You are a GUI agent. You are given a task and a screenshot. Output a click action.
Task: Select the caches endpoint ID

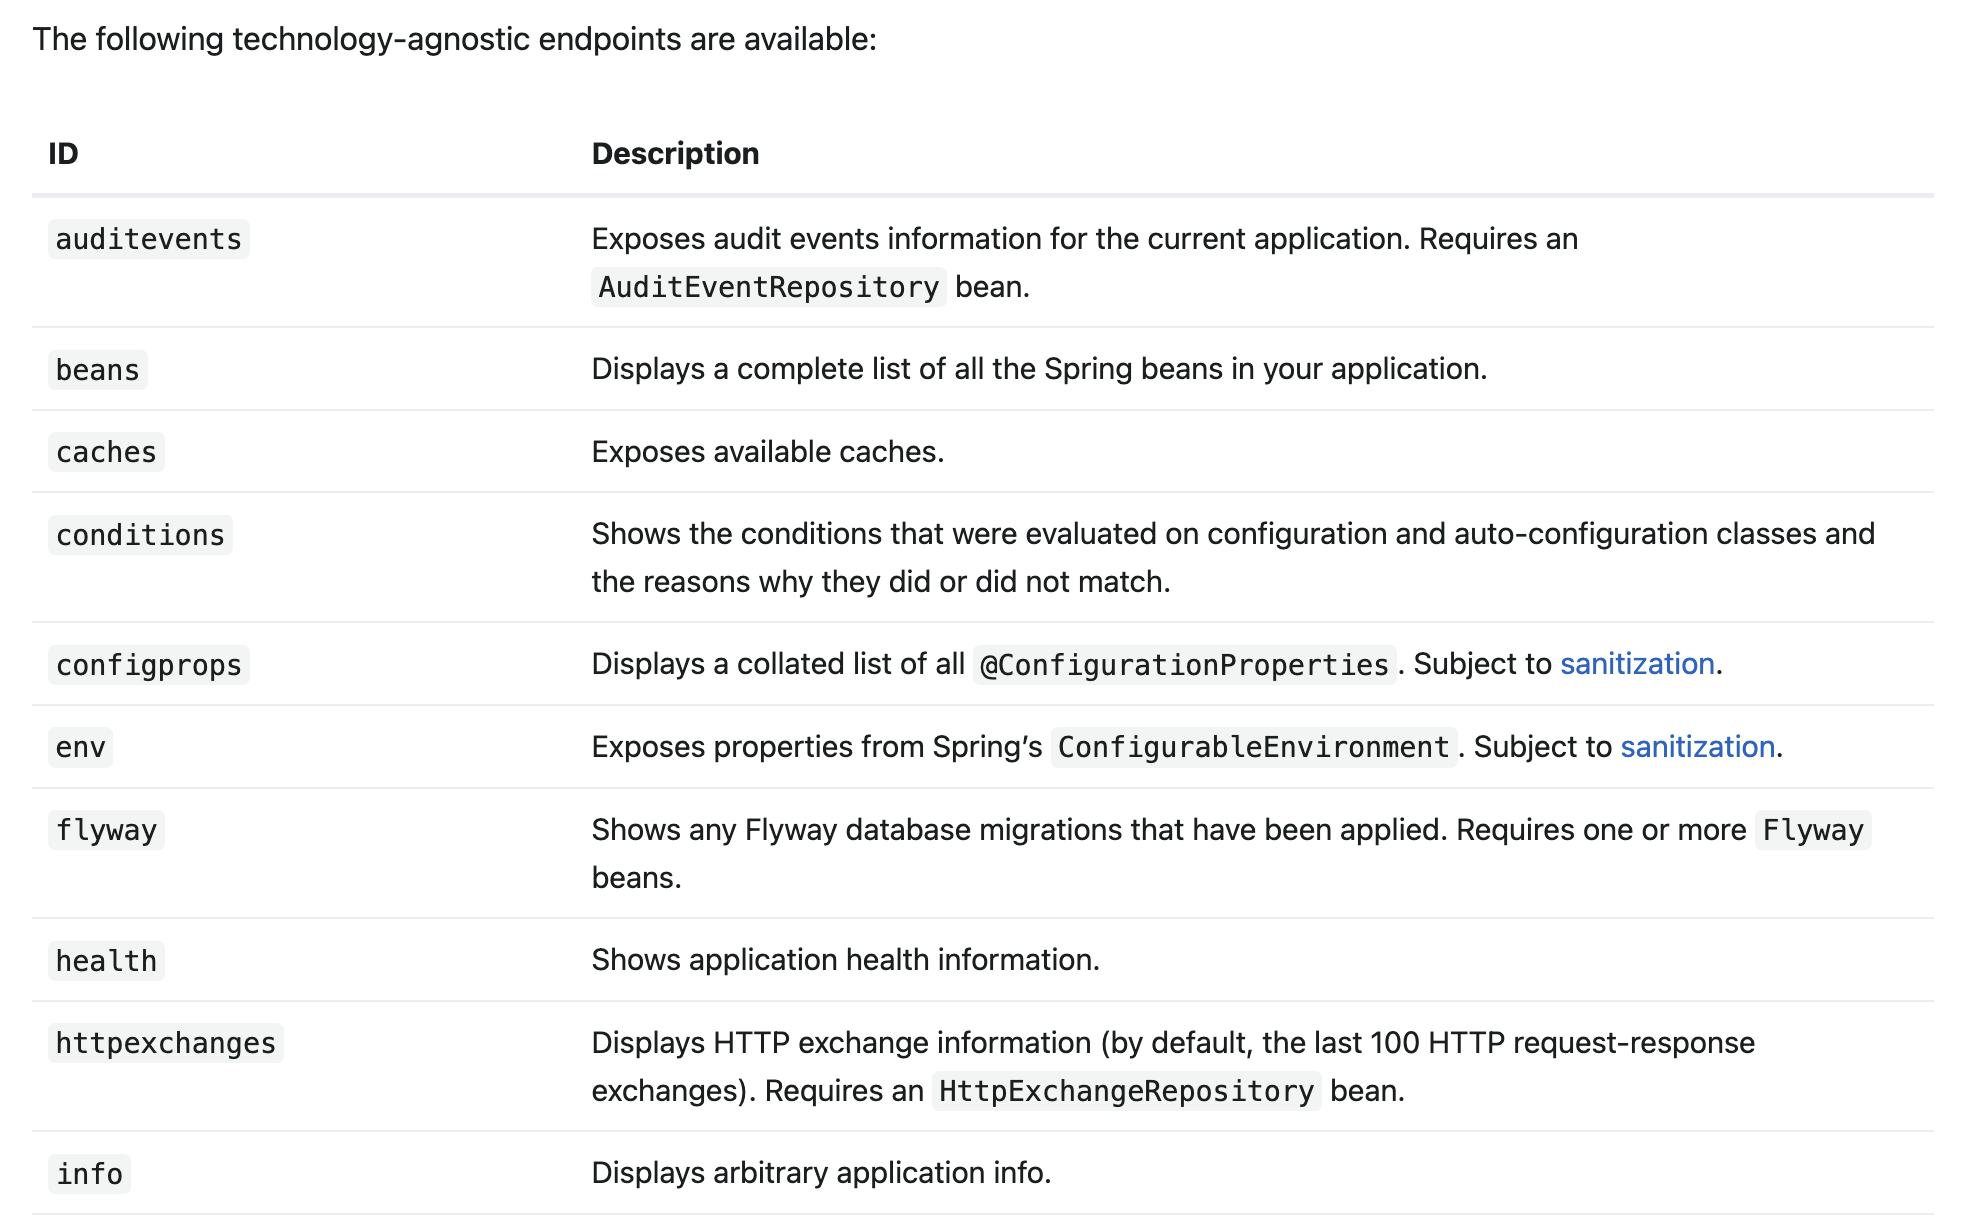[x=106, y=452]
